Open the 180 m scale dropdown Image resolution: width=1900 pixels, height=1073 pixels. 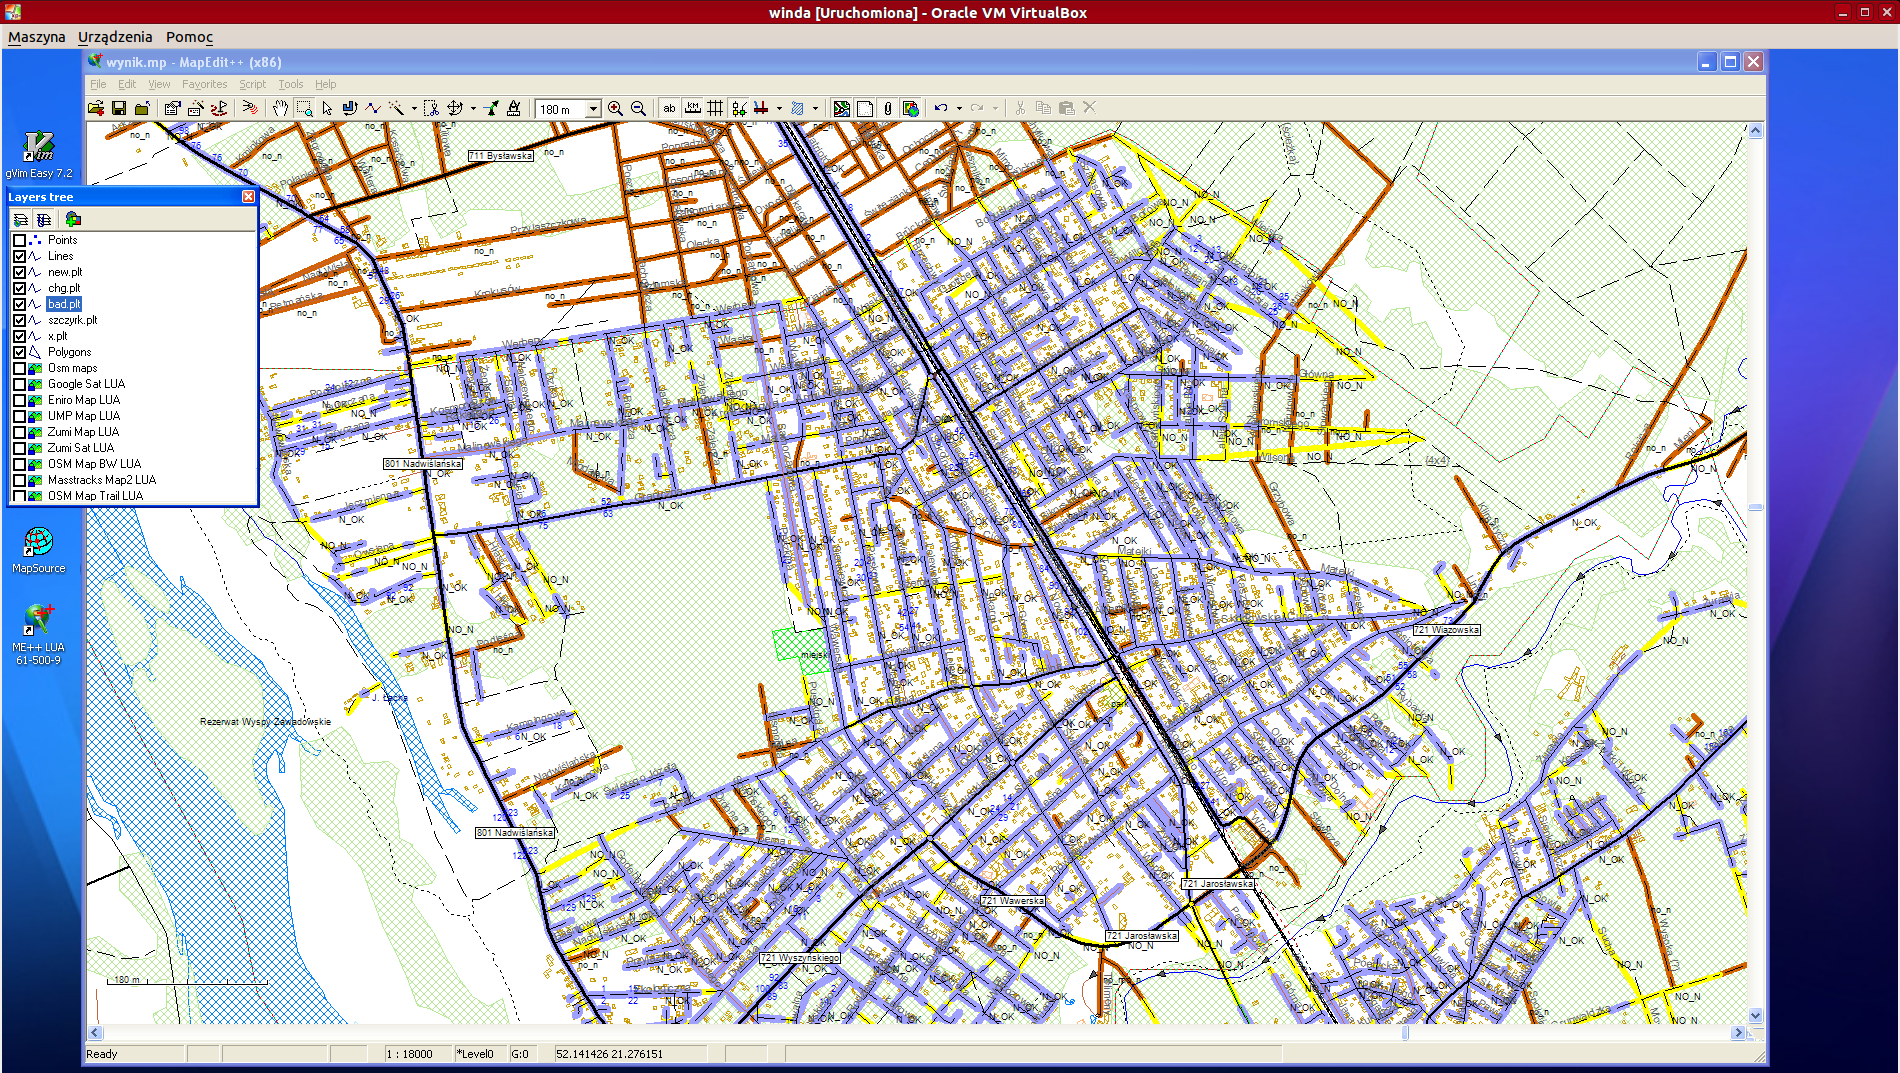[593, 109]
